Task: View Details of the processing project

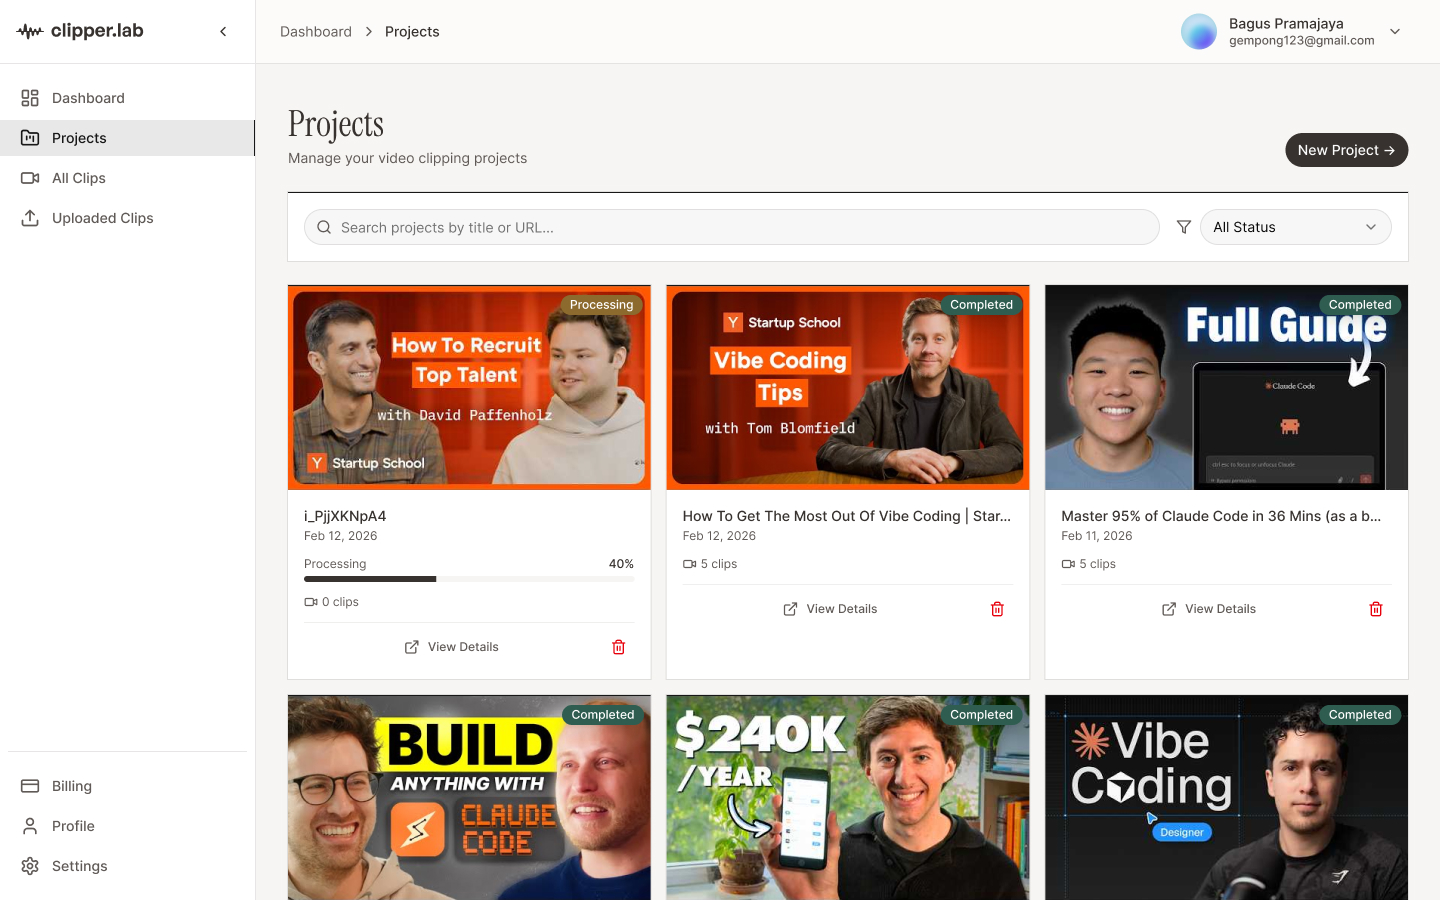Action: coord(452,647)
